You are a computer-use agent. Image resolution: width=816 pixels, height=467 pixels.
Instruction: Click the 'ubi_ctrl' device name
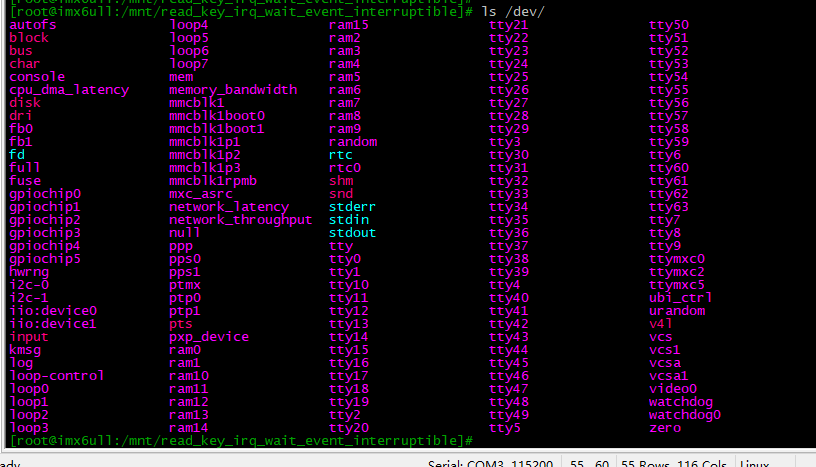pyautogui.click(x=681, y=298)
